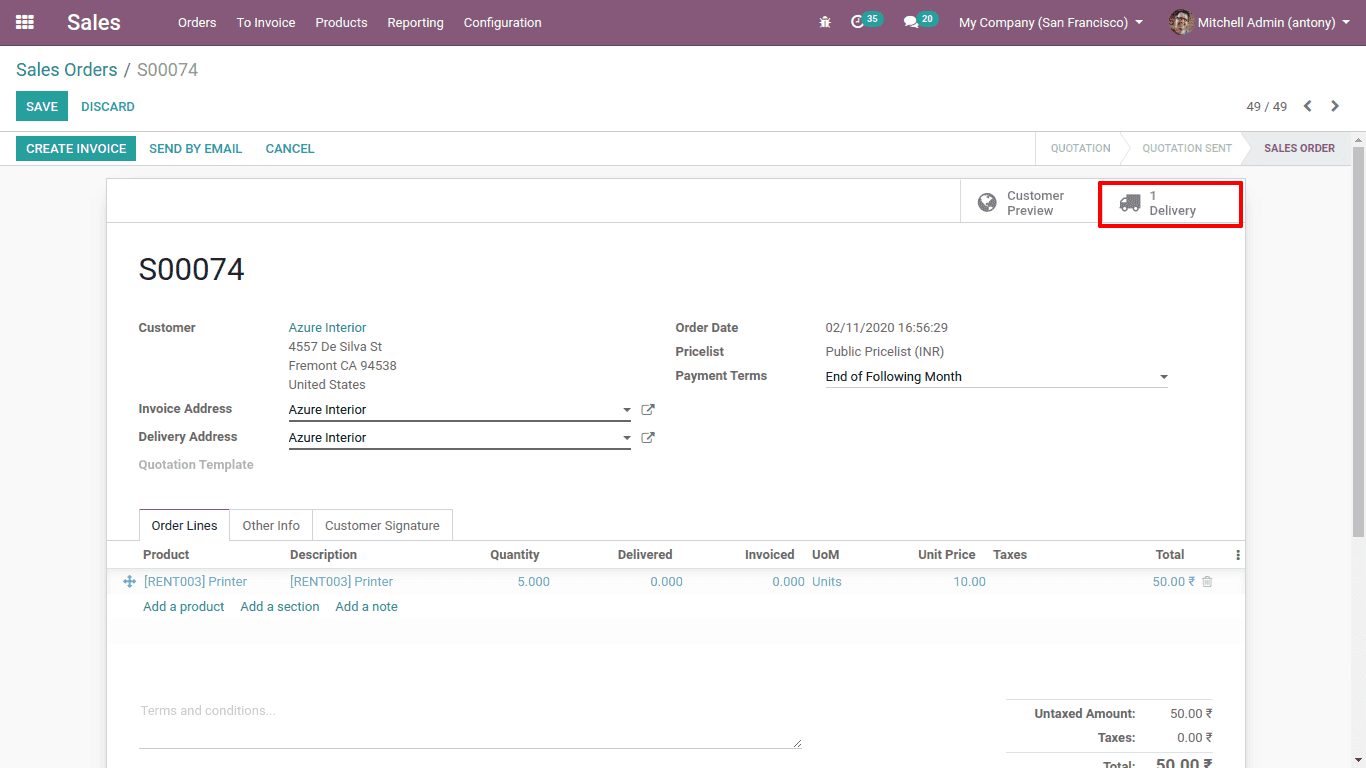The image size is (1366, 768).
Task: Click the Quotation status stage
Action: point(1080,148)
